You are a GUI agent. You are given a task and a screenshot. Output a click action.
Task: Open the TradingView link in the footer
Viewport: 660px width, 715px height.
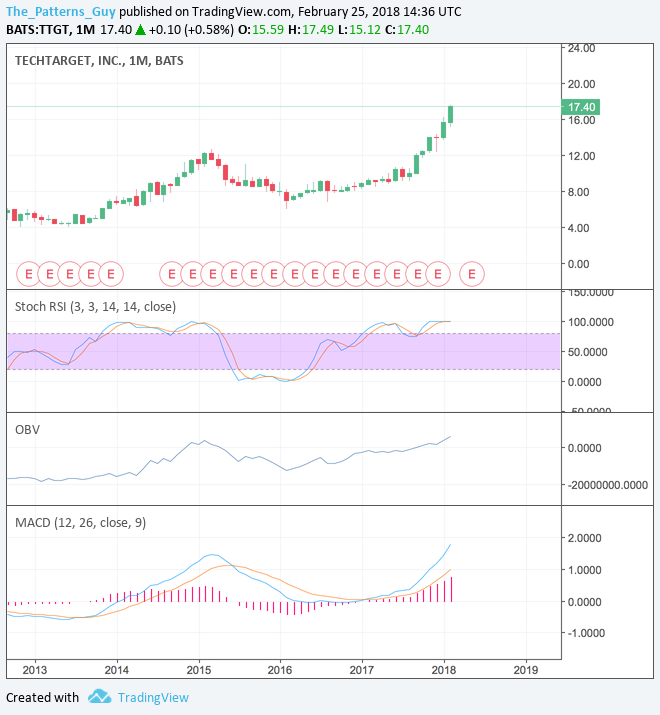tap(153, 697)
